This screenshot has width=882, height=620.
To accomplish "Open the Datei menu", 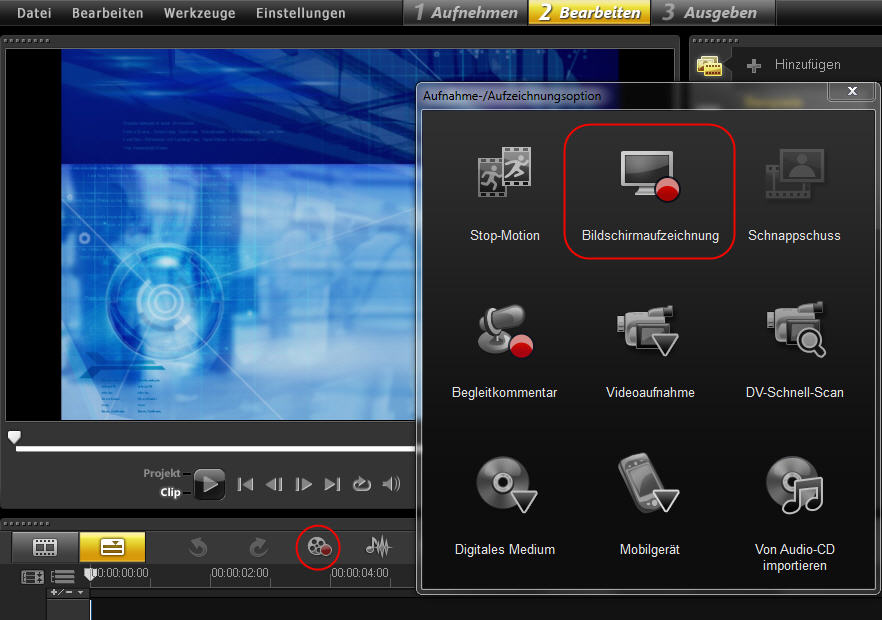I will [34, 13].
